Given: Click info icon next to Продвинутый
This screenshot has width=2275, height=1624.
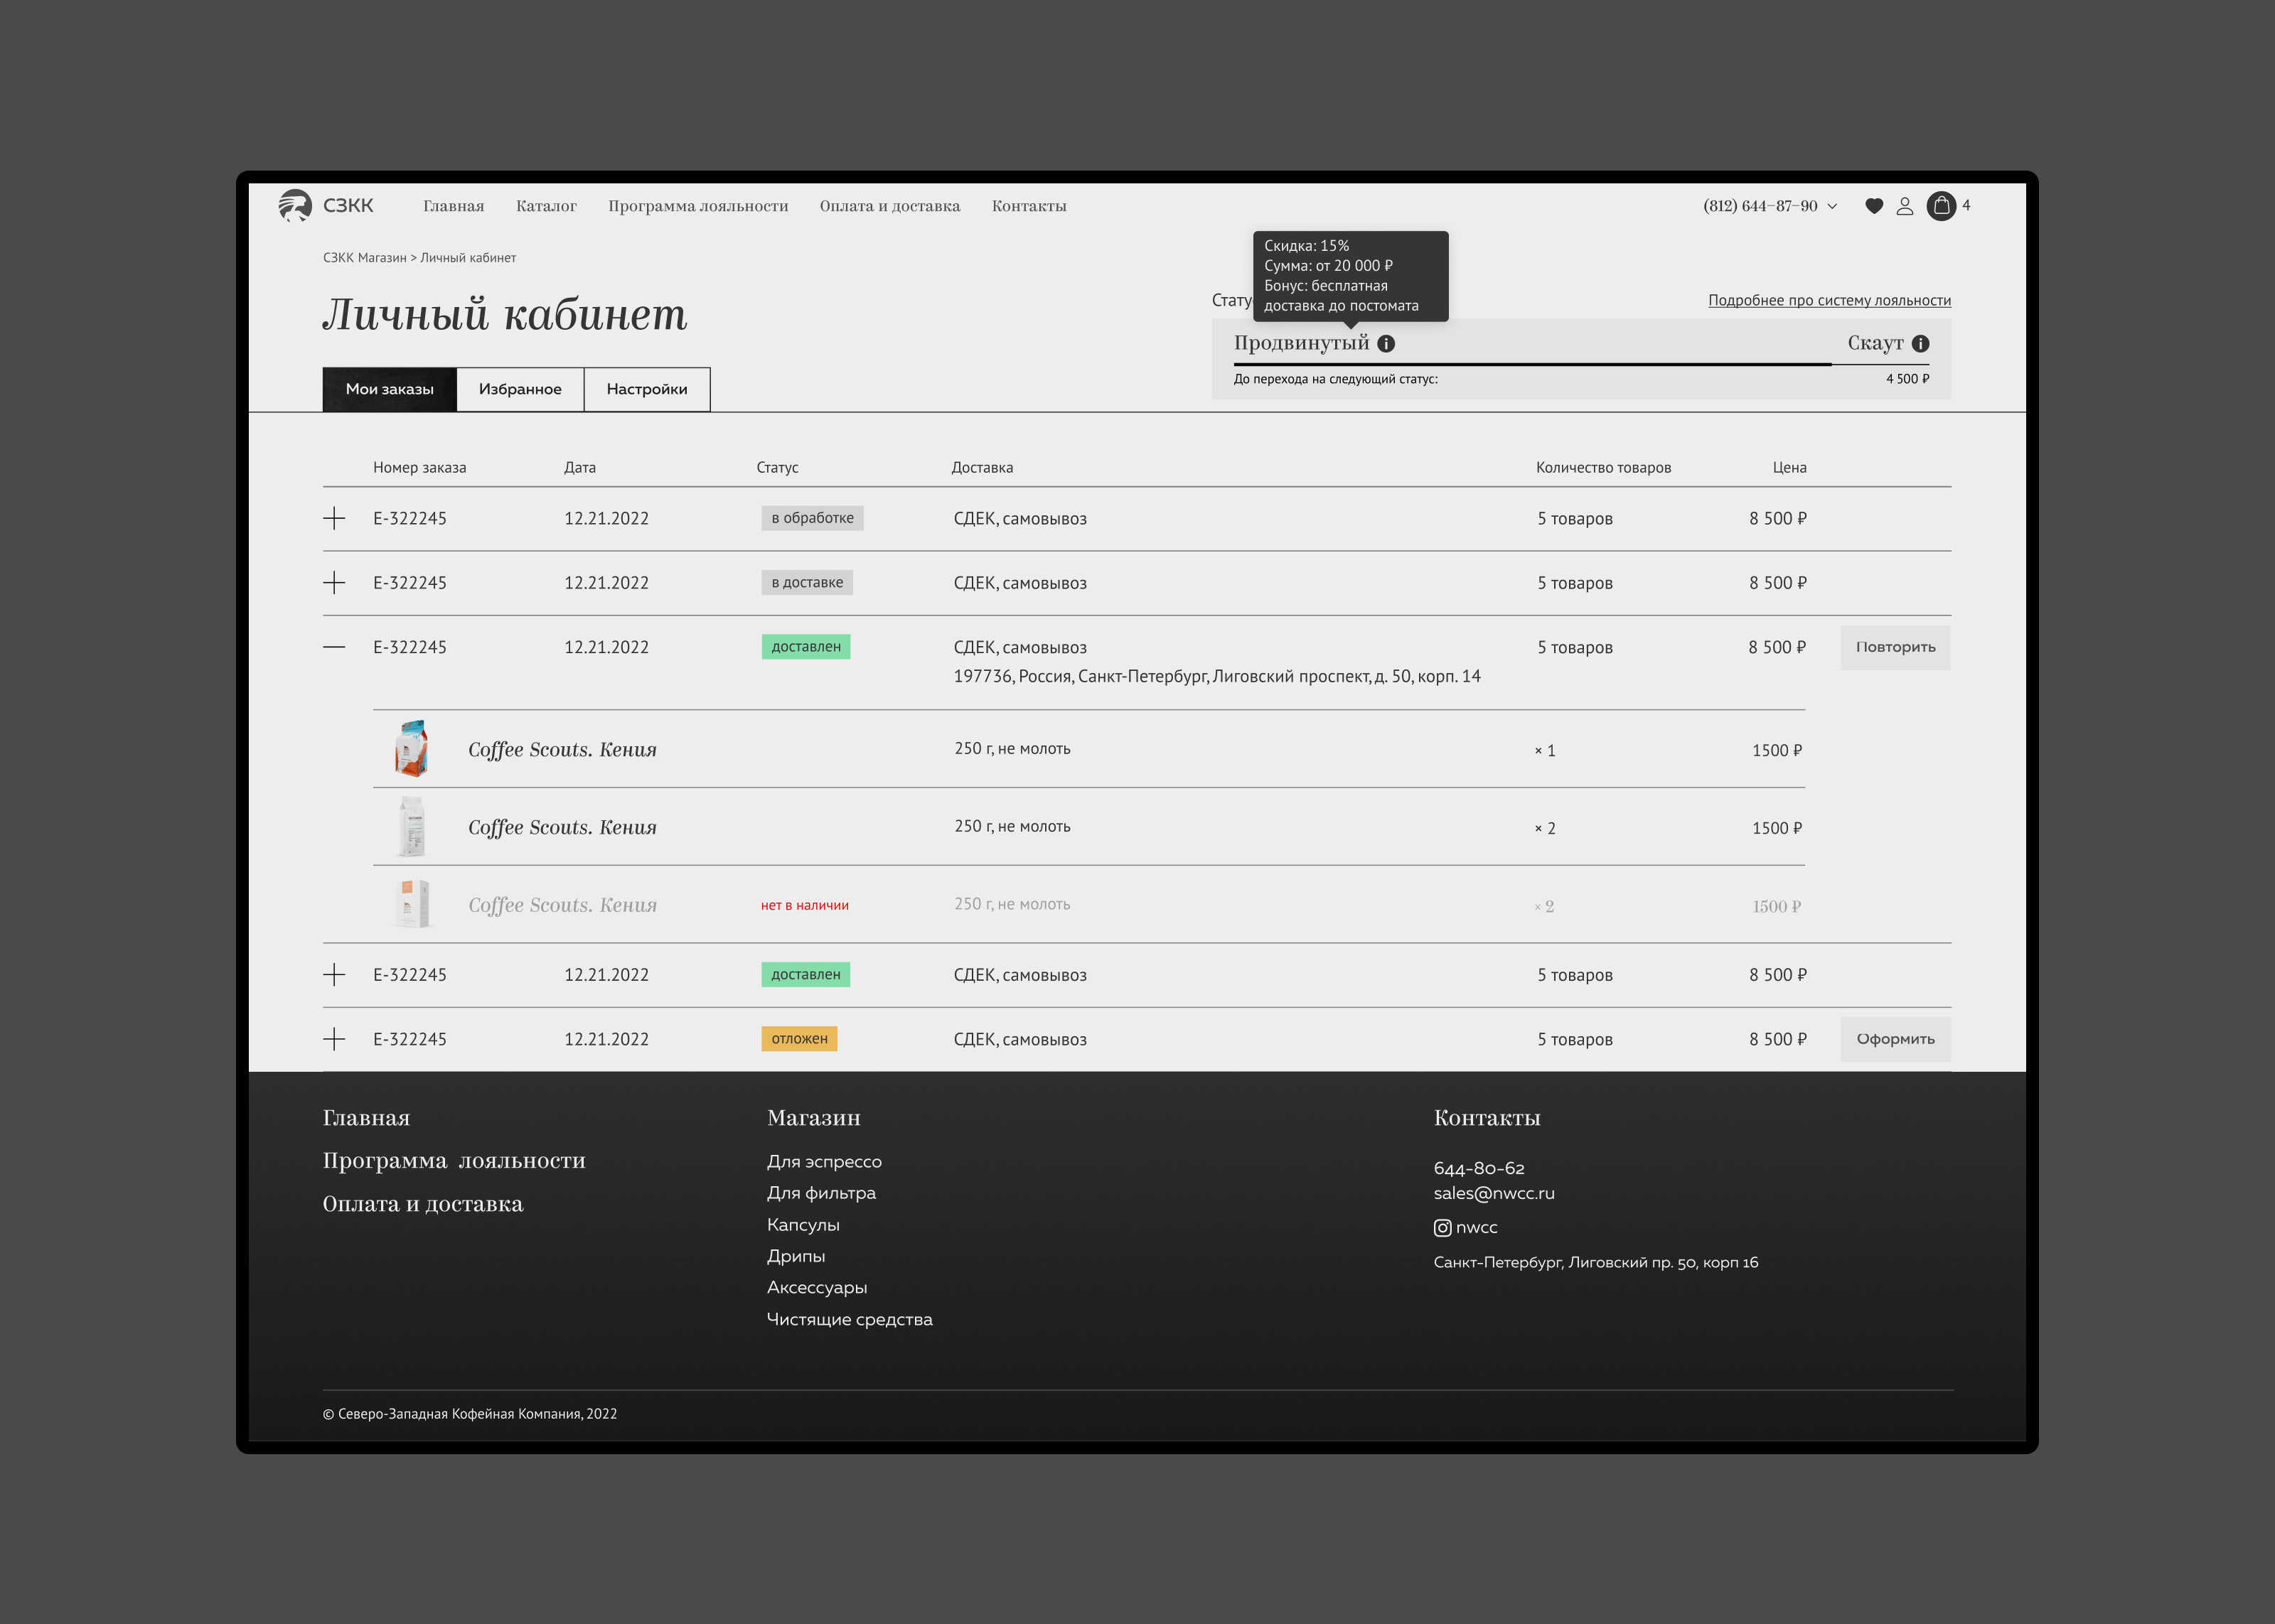Looking at the screenshot, I should point(1386,344).
